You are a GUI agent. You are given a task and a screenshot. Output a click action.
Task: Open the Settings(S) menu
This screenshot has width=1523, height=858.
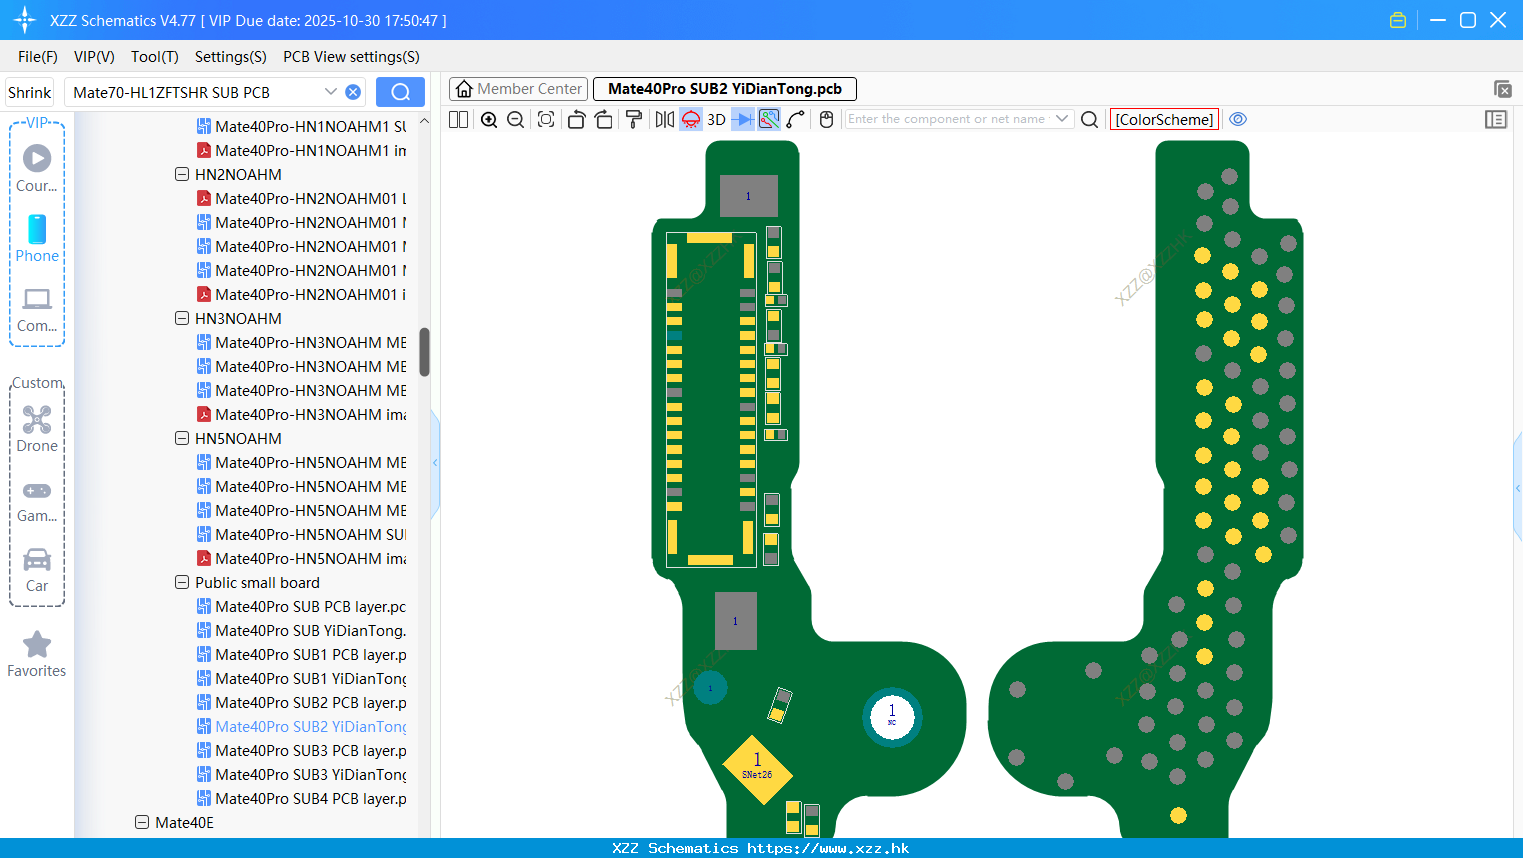(231, 57)
